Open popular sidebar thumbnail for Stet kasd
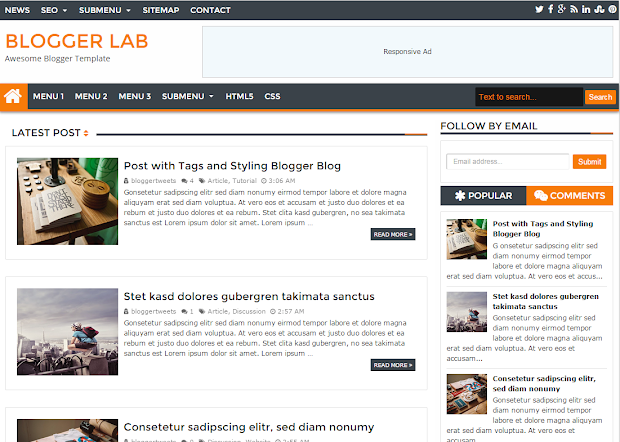Viewport: 620px width, 442px height. pos(467,312)
